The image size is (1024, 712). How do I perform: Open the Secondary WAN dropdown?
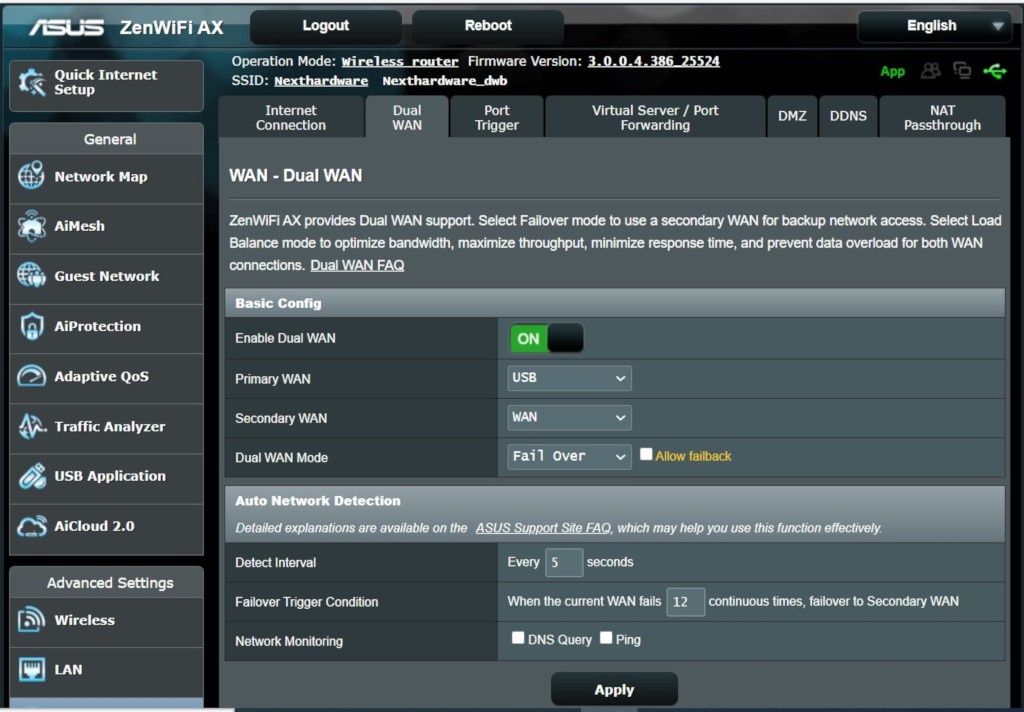point(569,417)
